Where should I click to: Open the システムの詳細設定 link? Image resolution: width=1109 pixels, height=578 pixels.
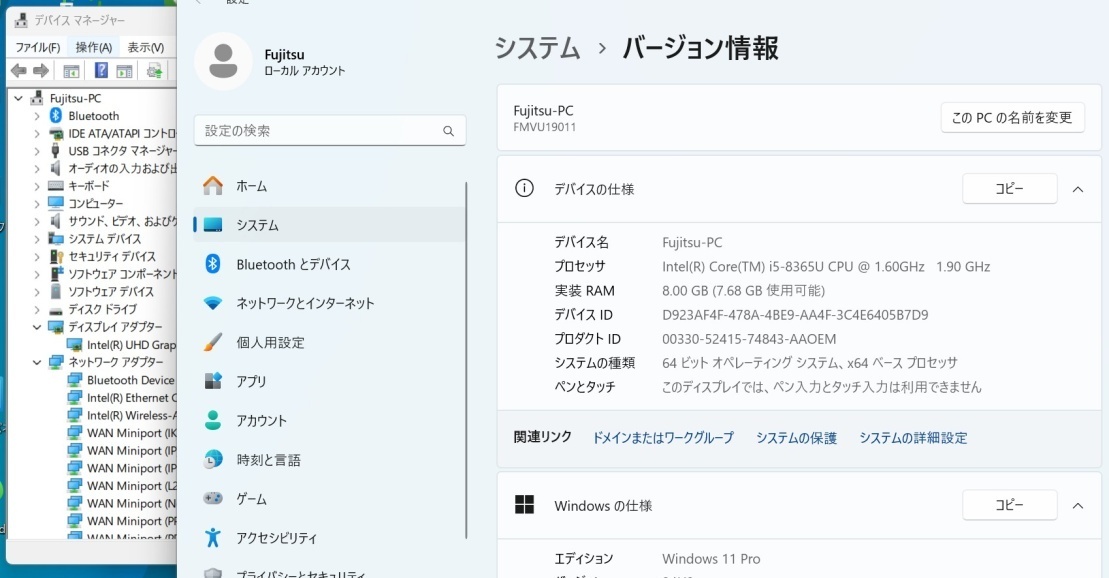click(x=913, y=438)
